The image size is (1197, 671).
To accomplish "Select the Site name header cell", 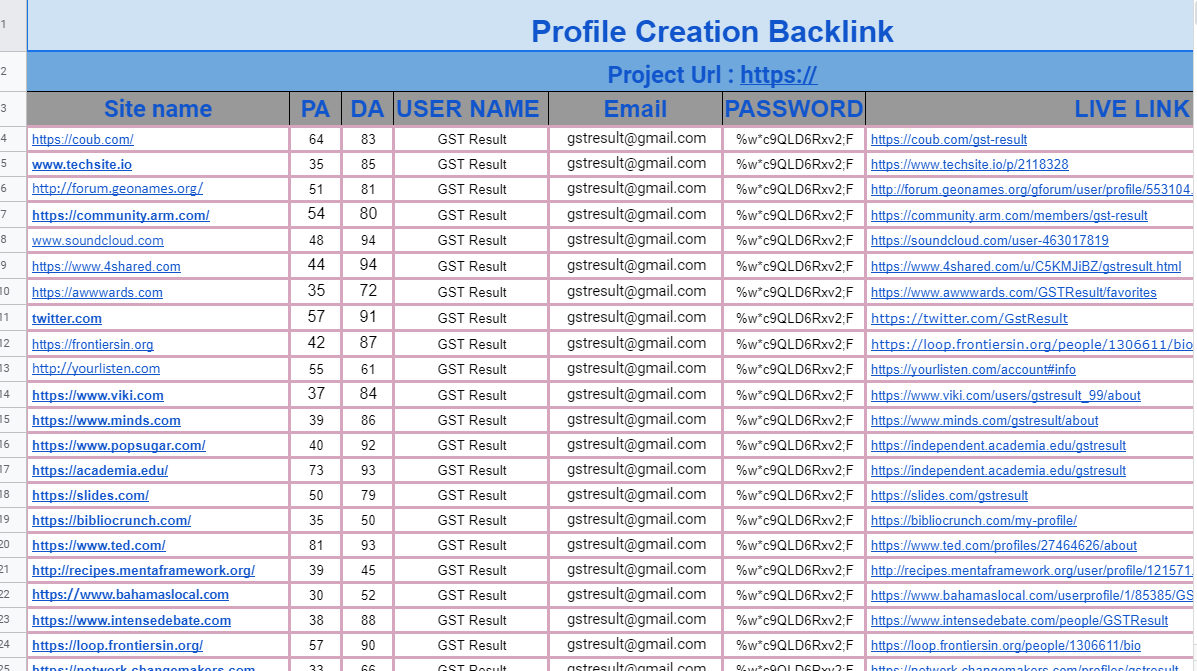I will [157, 108].
